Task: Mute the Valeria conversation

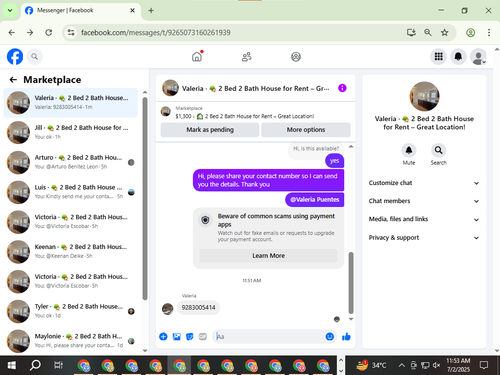Action: coord(409,151)
